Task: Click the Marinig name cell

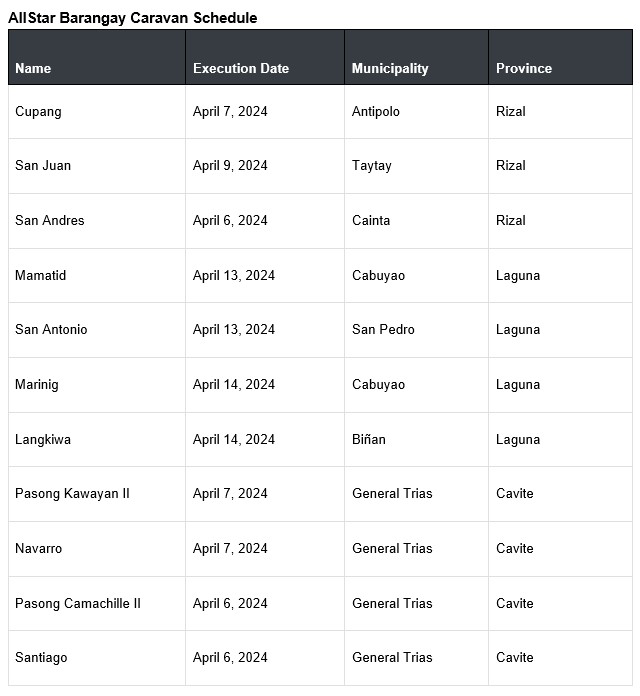Action: pyautogui.click(x=37, y=384)
